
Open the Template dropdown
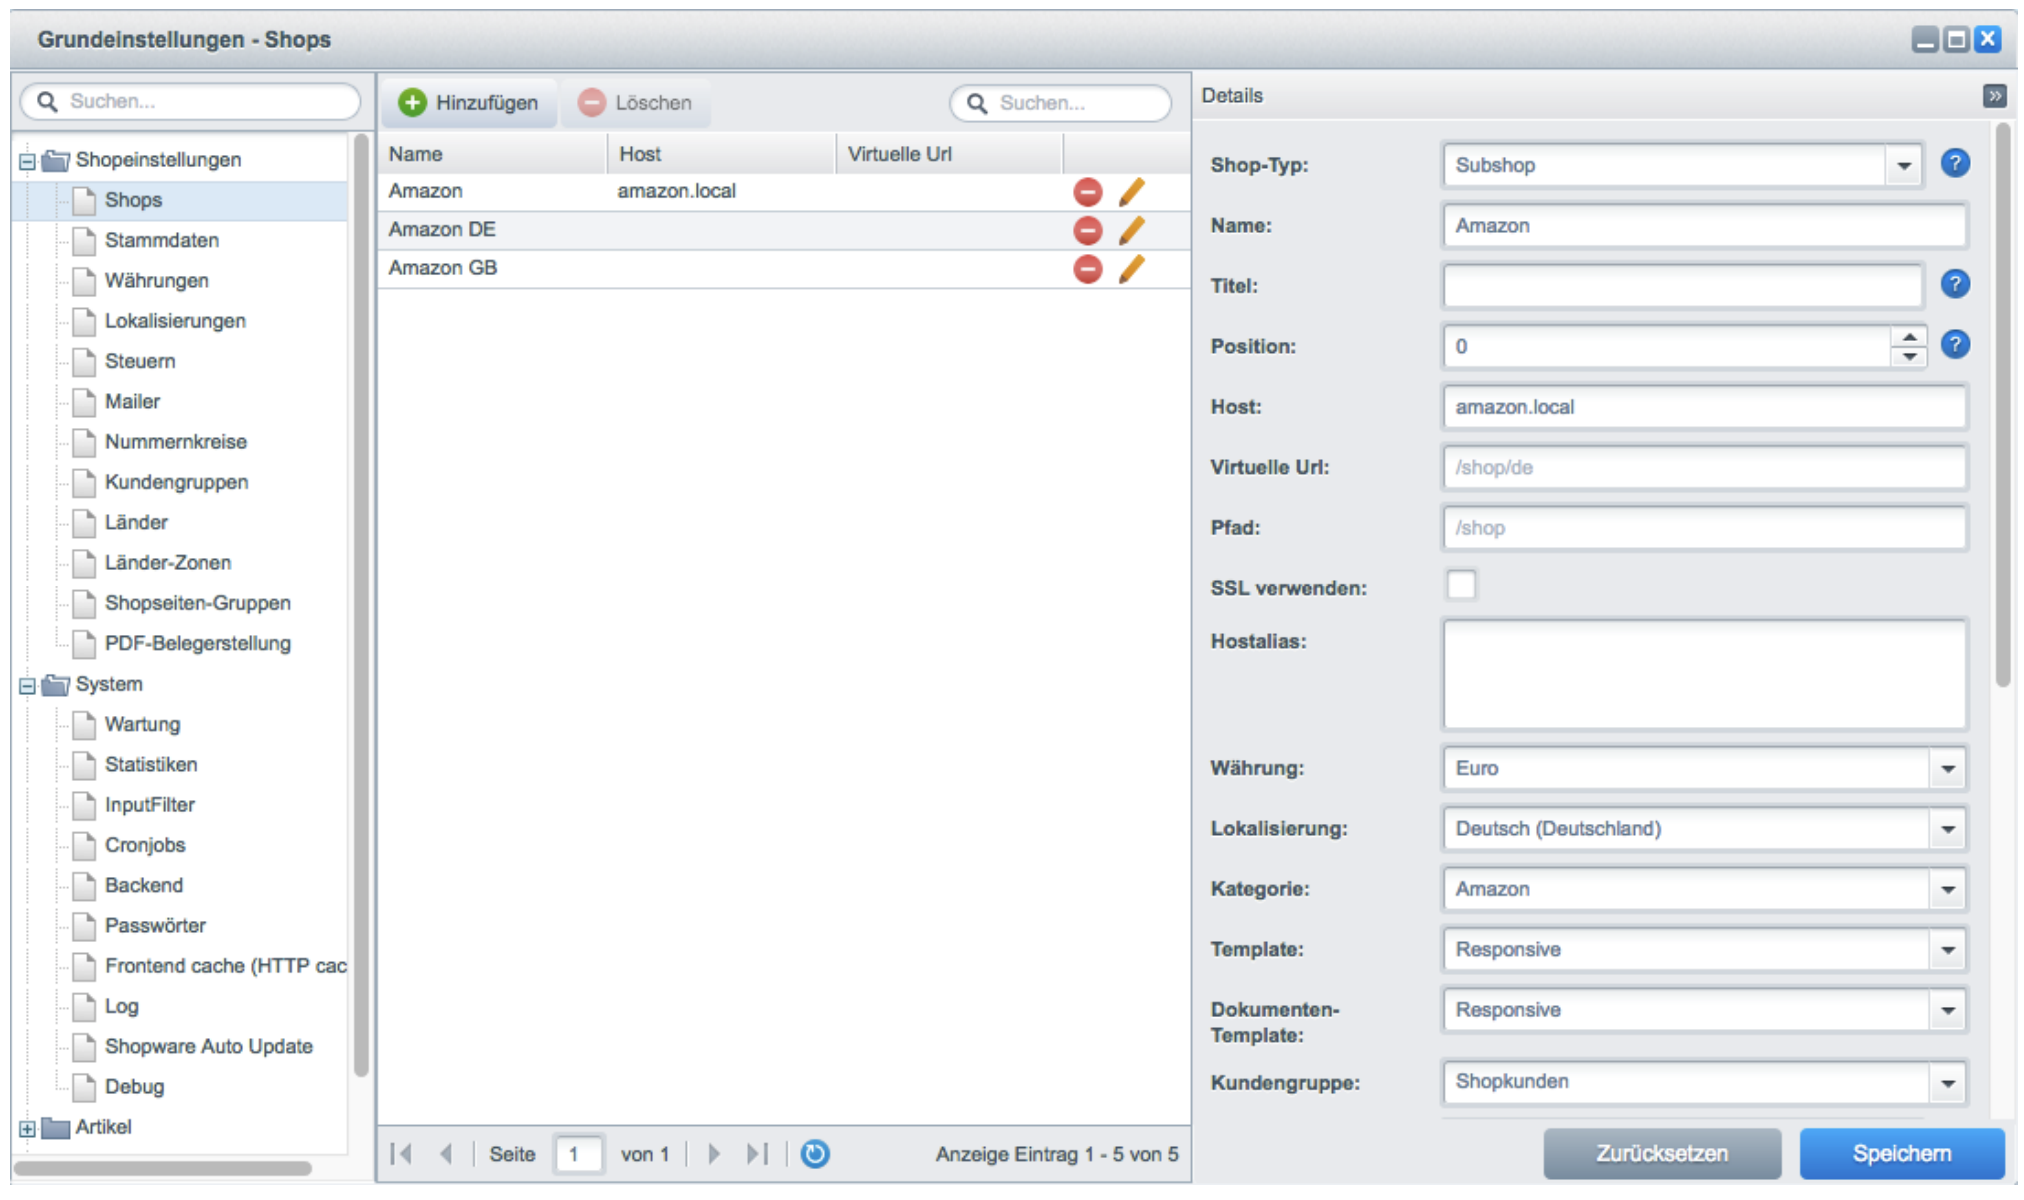click(x=1947, y=950)
